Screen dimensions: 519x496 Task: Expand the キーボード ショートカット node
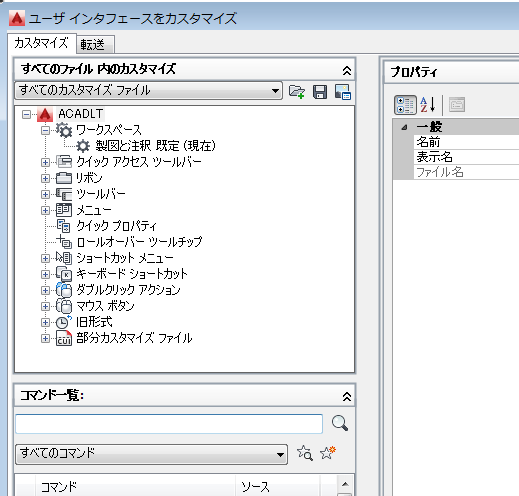tap(45, 274)
